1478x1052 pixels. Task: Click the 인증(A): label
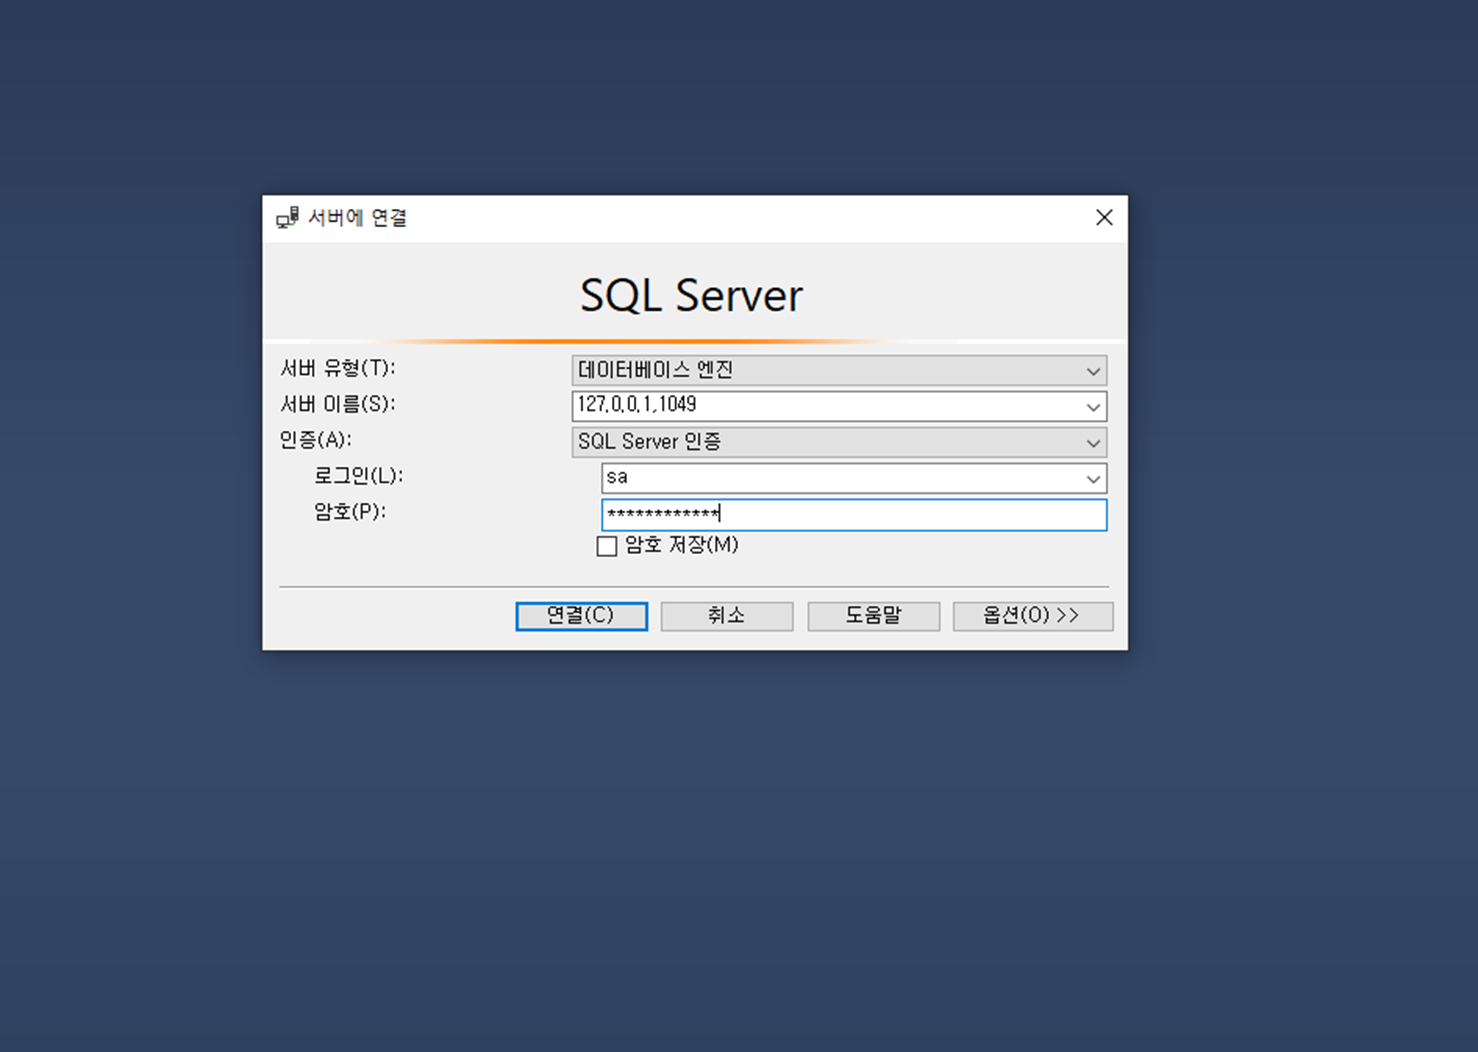point(316,440)
